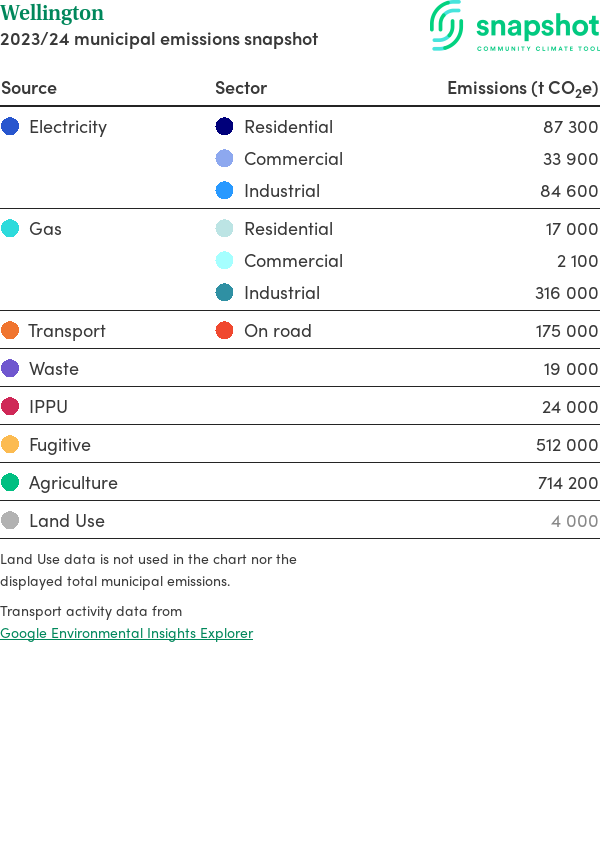Select the Agriculture row label

click(73, 483)
